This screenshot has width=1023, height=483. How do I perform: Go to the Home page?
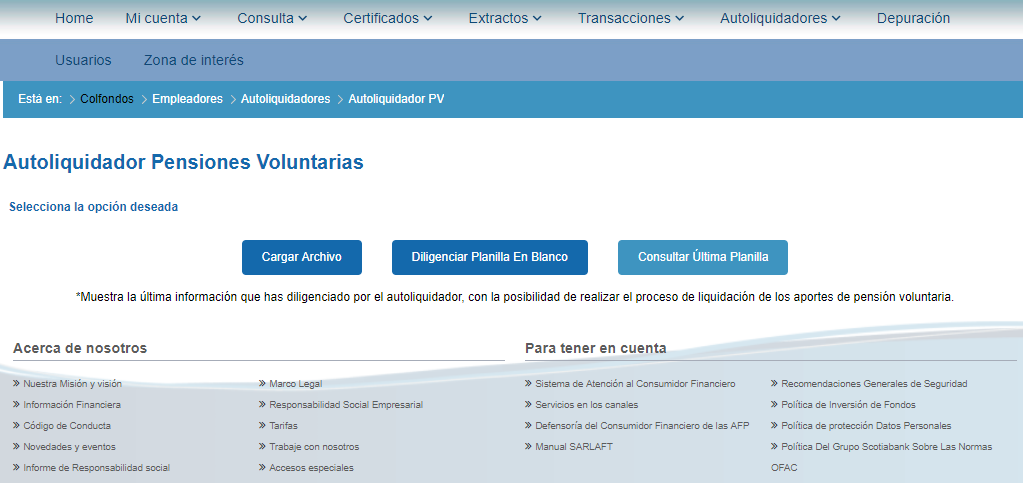tap(74, 18)
